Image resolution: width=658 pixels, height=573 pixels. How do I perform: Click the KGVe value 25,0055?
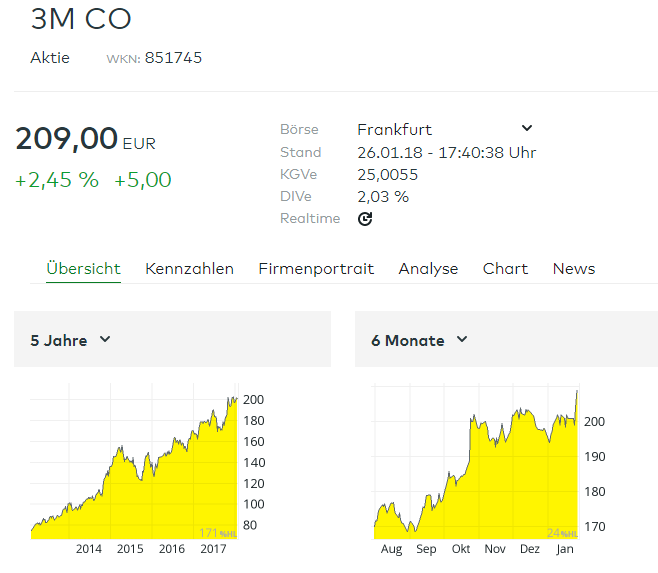(x=387, y=175)
